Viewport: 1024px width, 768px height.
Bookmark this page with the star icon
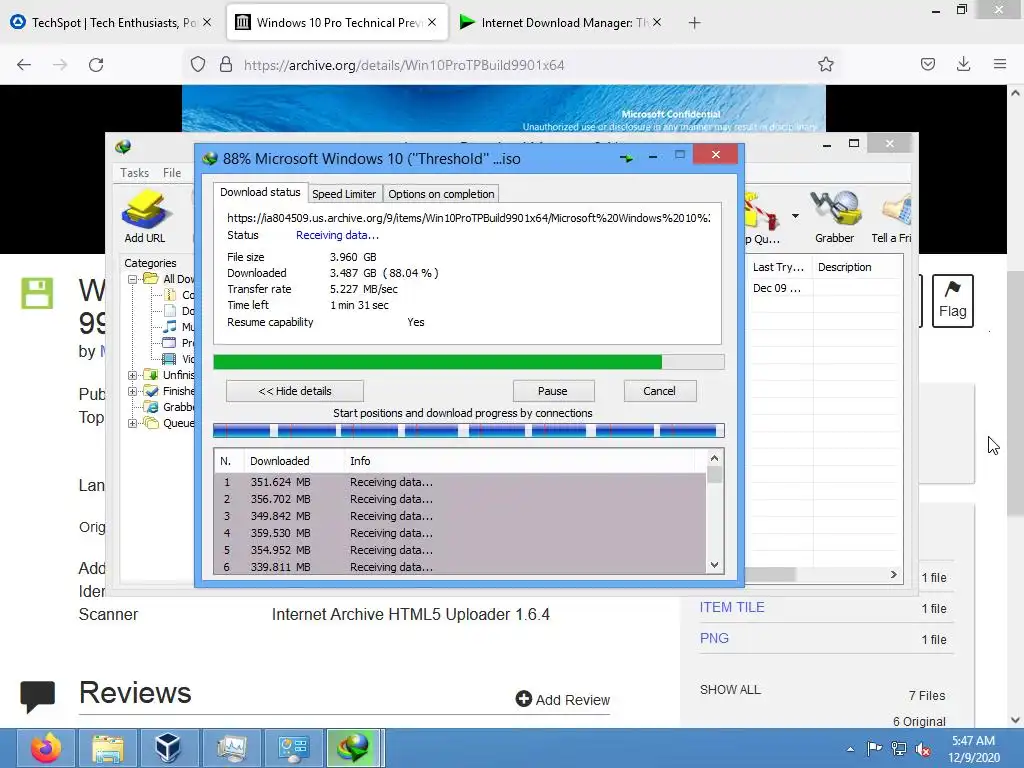(x=825, y=64)
